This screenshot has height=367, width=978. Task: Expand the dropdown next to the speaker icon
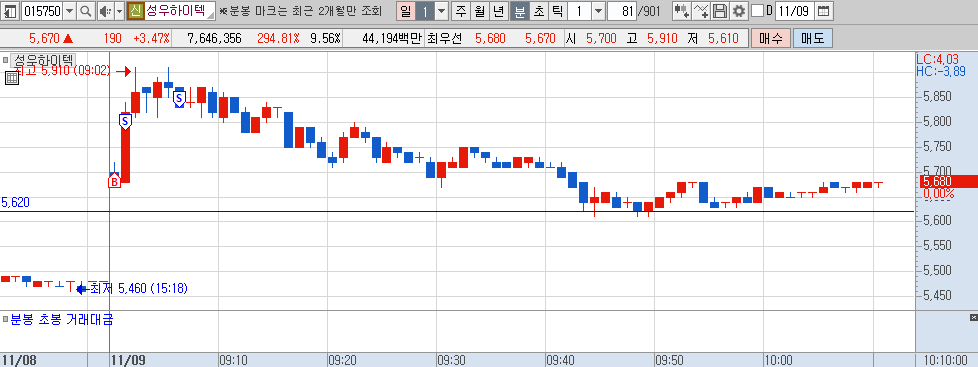coord(118,11)
